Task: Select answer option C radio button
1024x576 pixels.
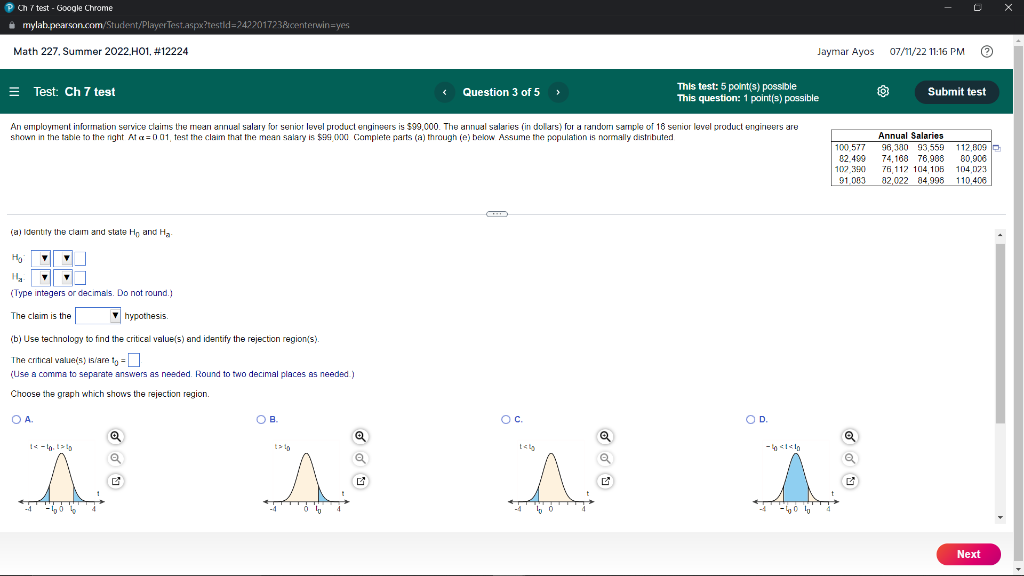Action: click(505, 419)
